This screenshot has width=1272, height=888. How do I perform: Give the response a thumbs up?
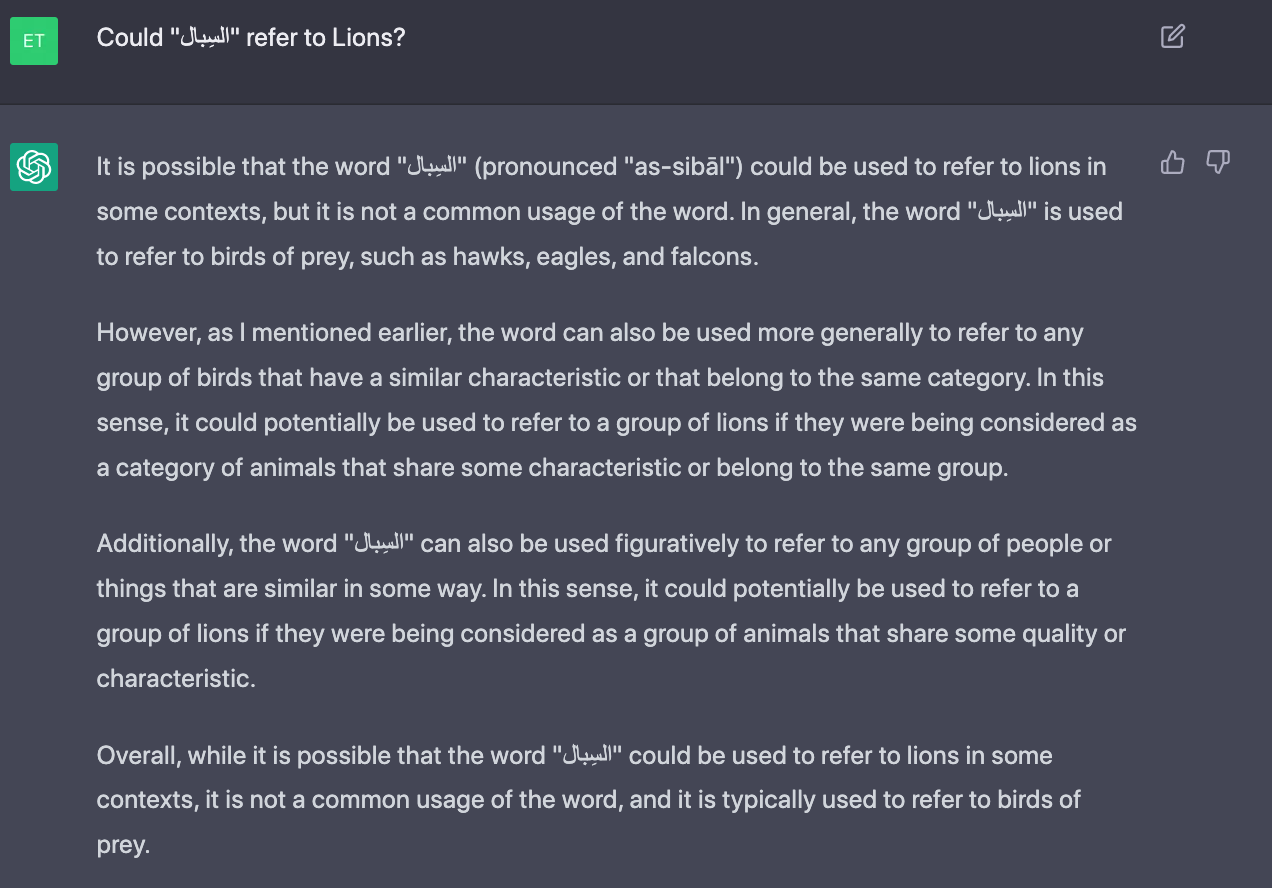coord(1173,162)
